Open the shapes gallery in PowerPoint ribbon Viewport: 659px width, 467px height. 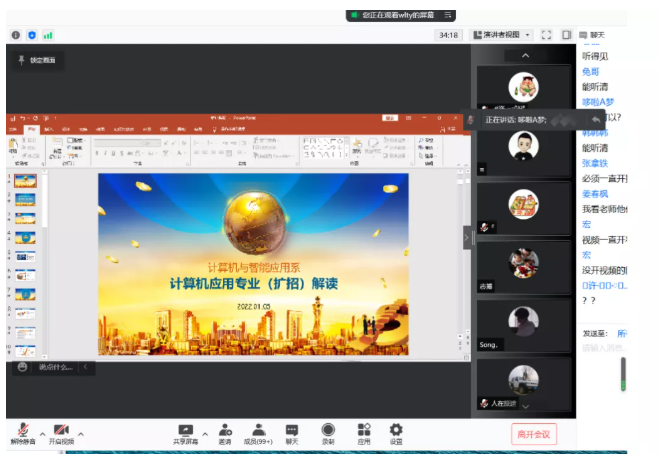[x=325, y=148]
